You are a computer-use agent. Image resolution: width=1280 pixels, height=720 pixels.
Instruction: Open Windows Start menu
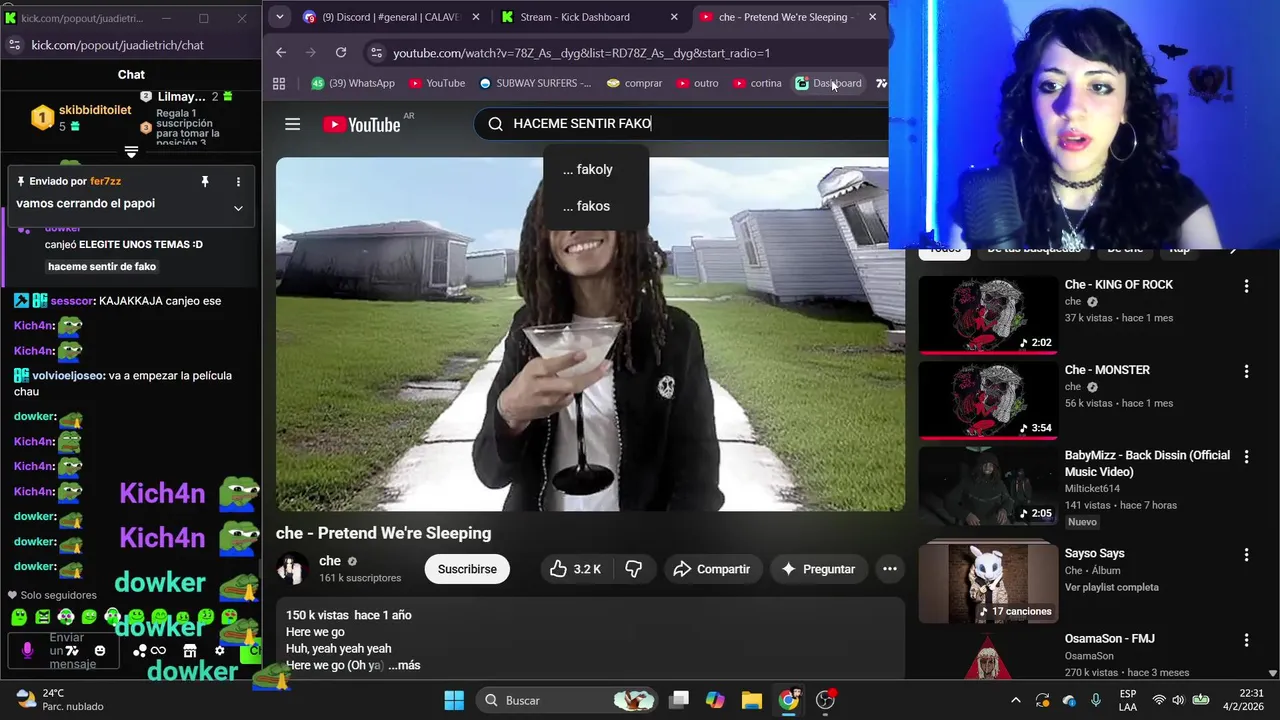point(454,700)
